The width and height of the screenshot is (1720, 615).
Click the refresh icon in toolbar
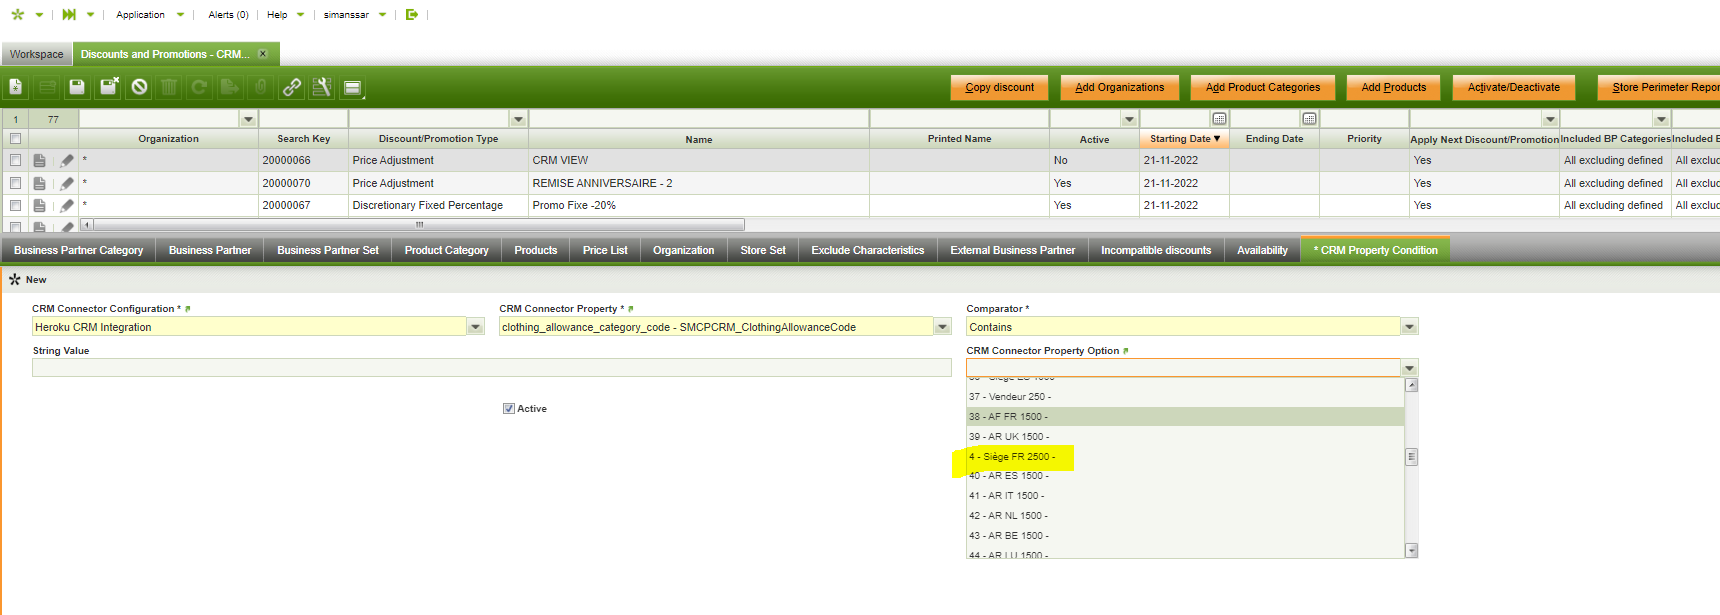(199, 87)
